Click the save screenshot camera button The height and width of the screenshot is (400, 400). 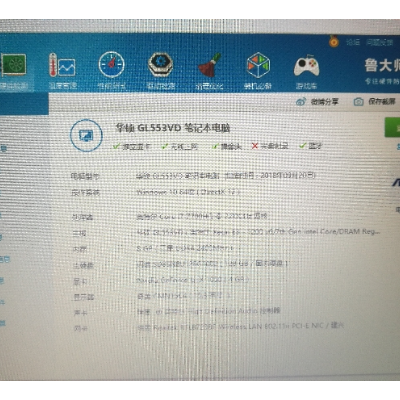click(374, 101)
